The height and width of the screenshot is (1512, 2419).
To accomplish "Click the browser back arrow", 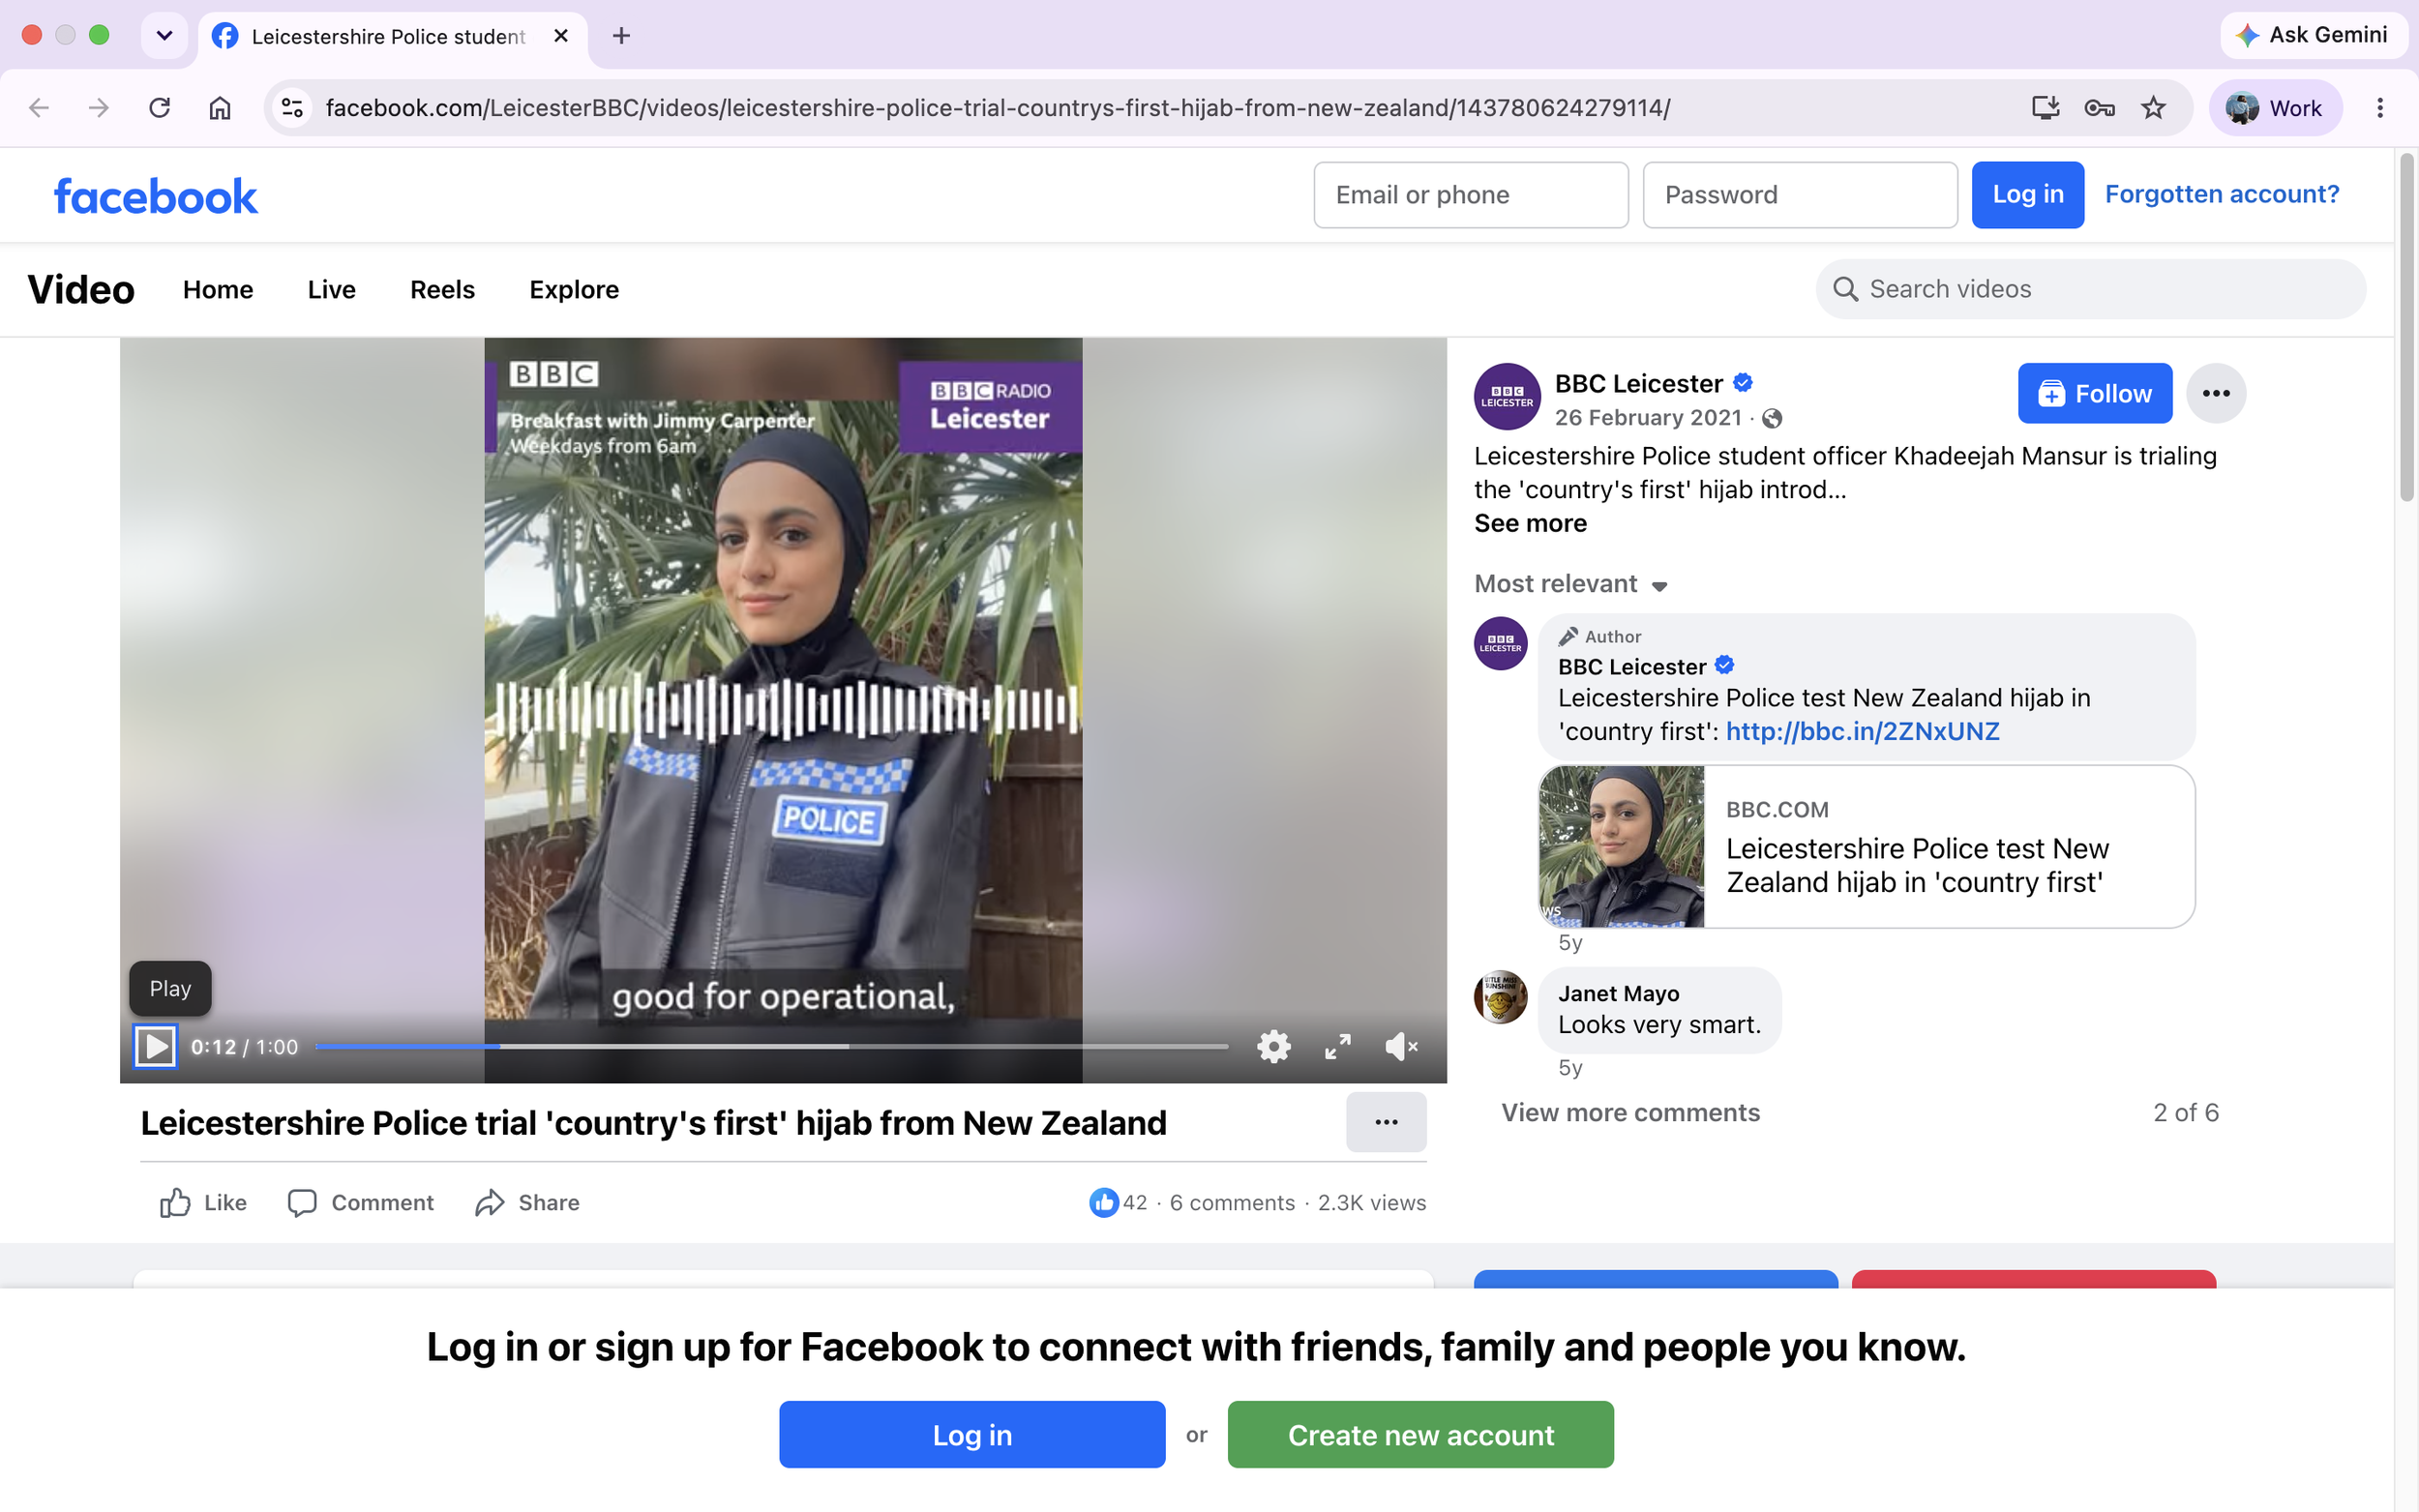I will coord(38,107).
